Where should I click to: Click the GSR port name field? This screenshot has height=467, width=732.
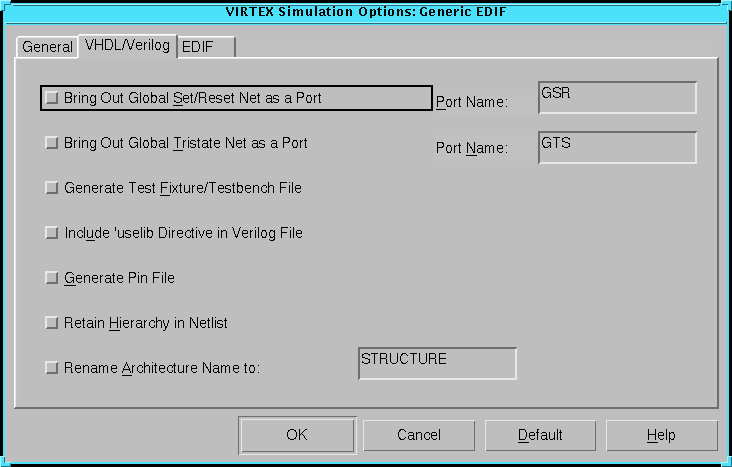pos(616,98)
